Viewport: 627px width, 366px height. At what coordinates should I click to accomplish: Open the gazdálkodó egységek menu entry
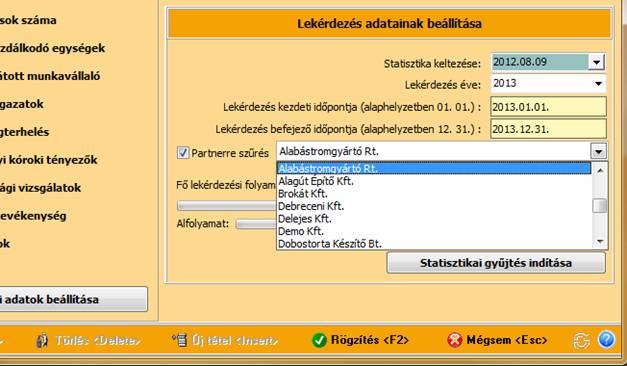click(52, 48)
